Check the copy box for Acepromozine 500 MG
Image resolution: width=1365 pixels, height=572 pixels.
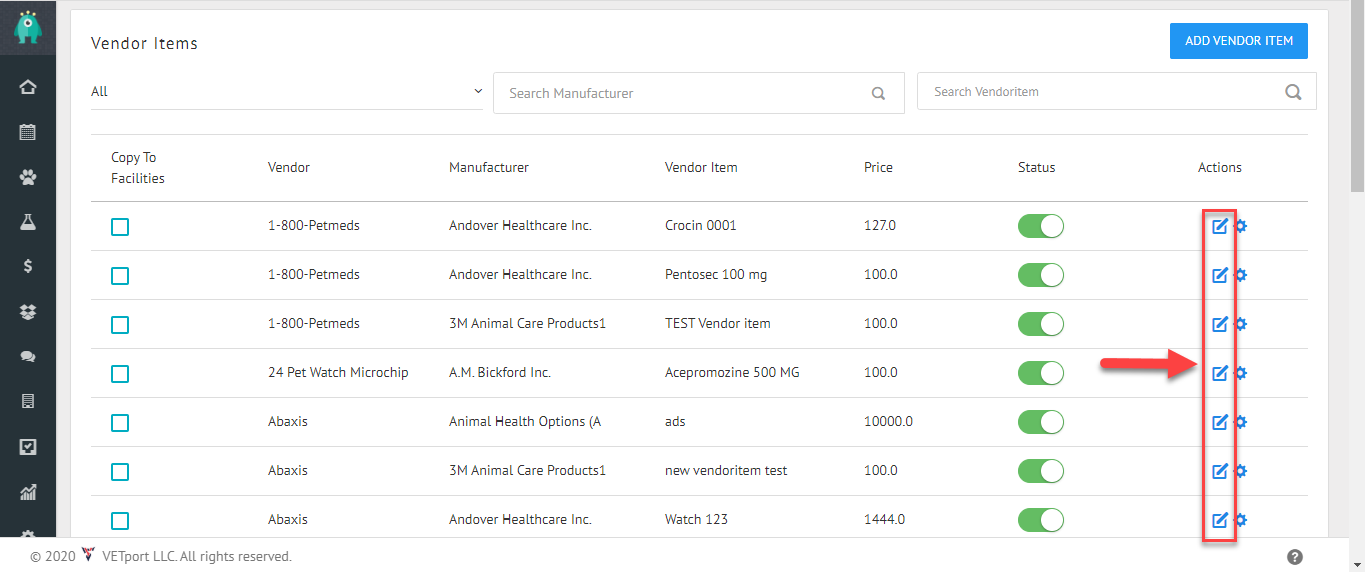[120, 374]
